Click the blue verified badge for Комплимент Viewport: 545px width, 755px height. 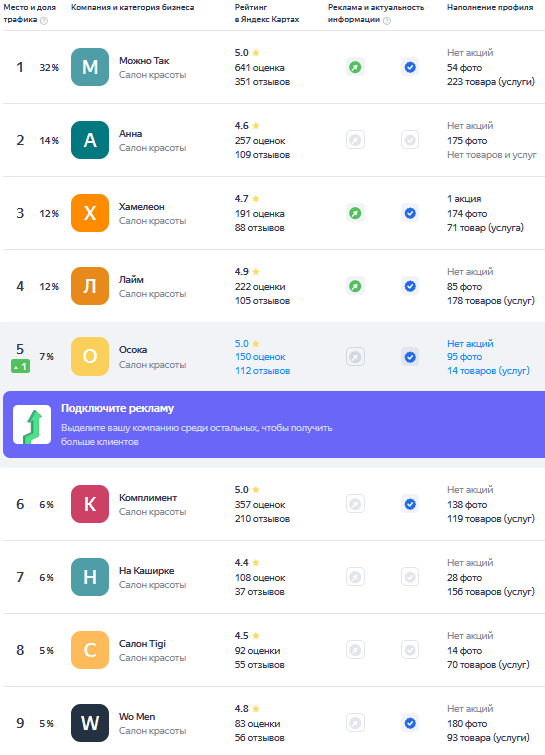[410, 504]
